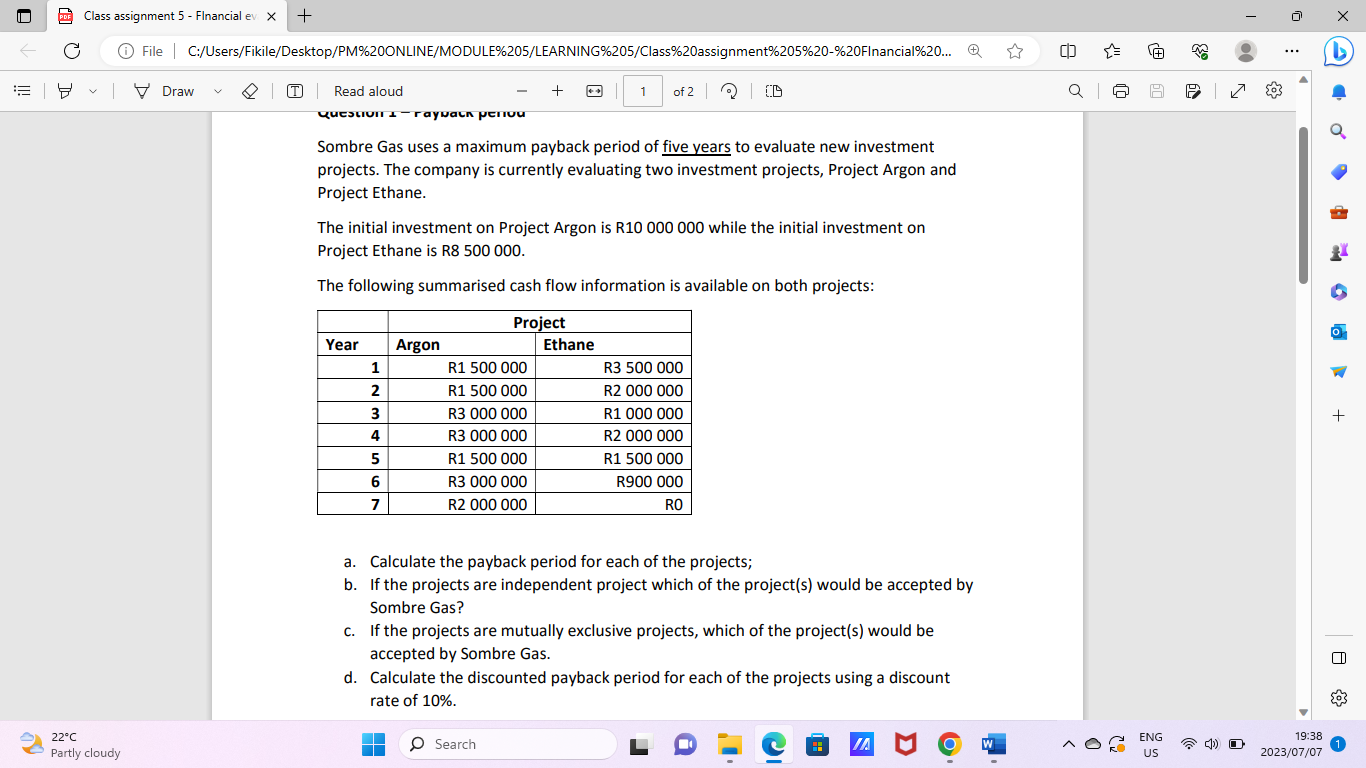Open sidebar Tools briefcase

(x=1338, y=211)
